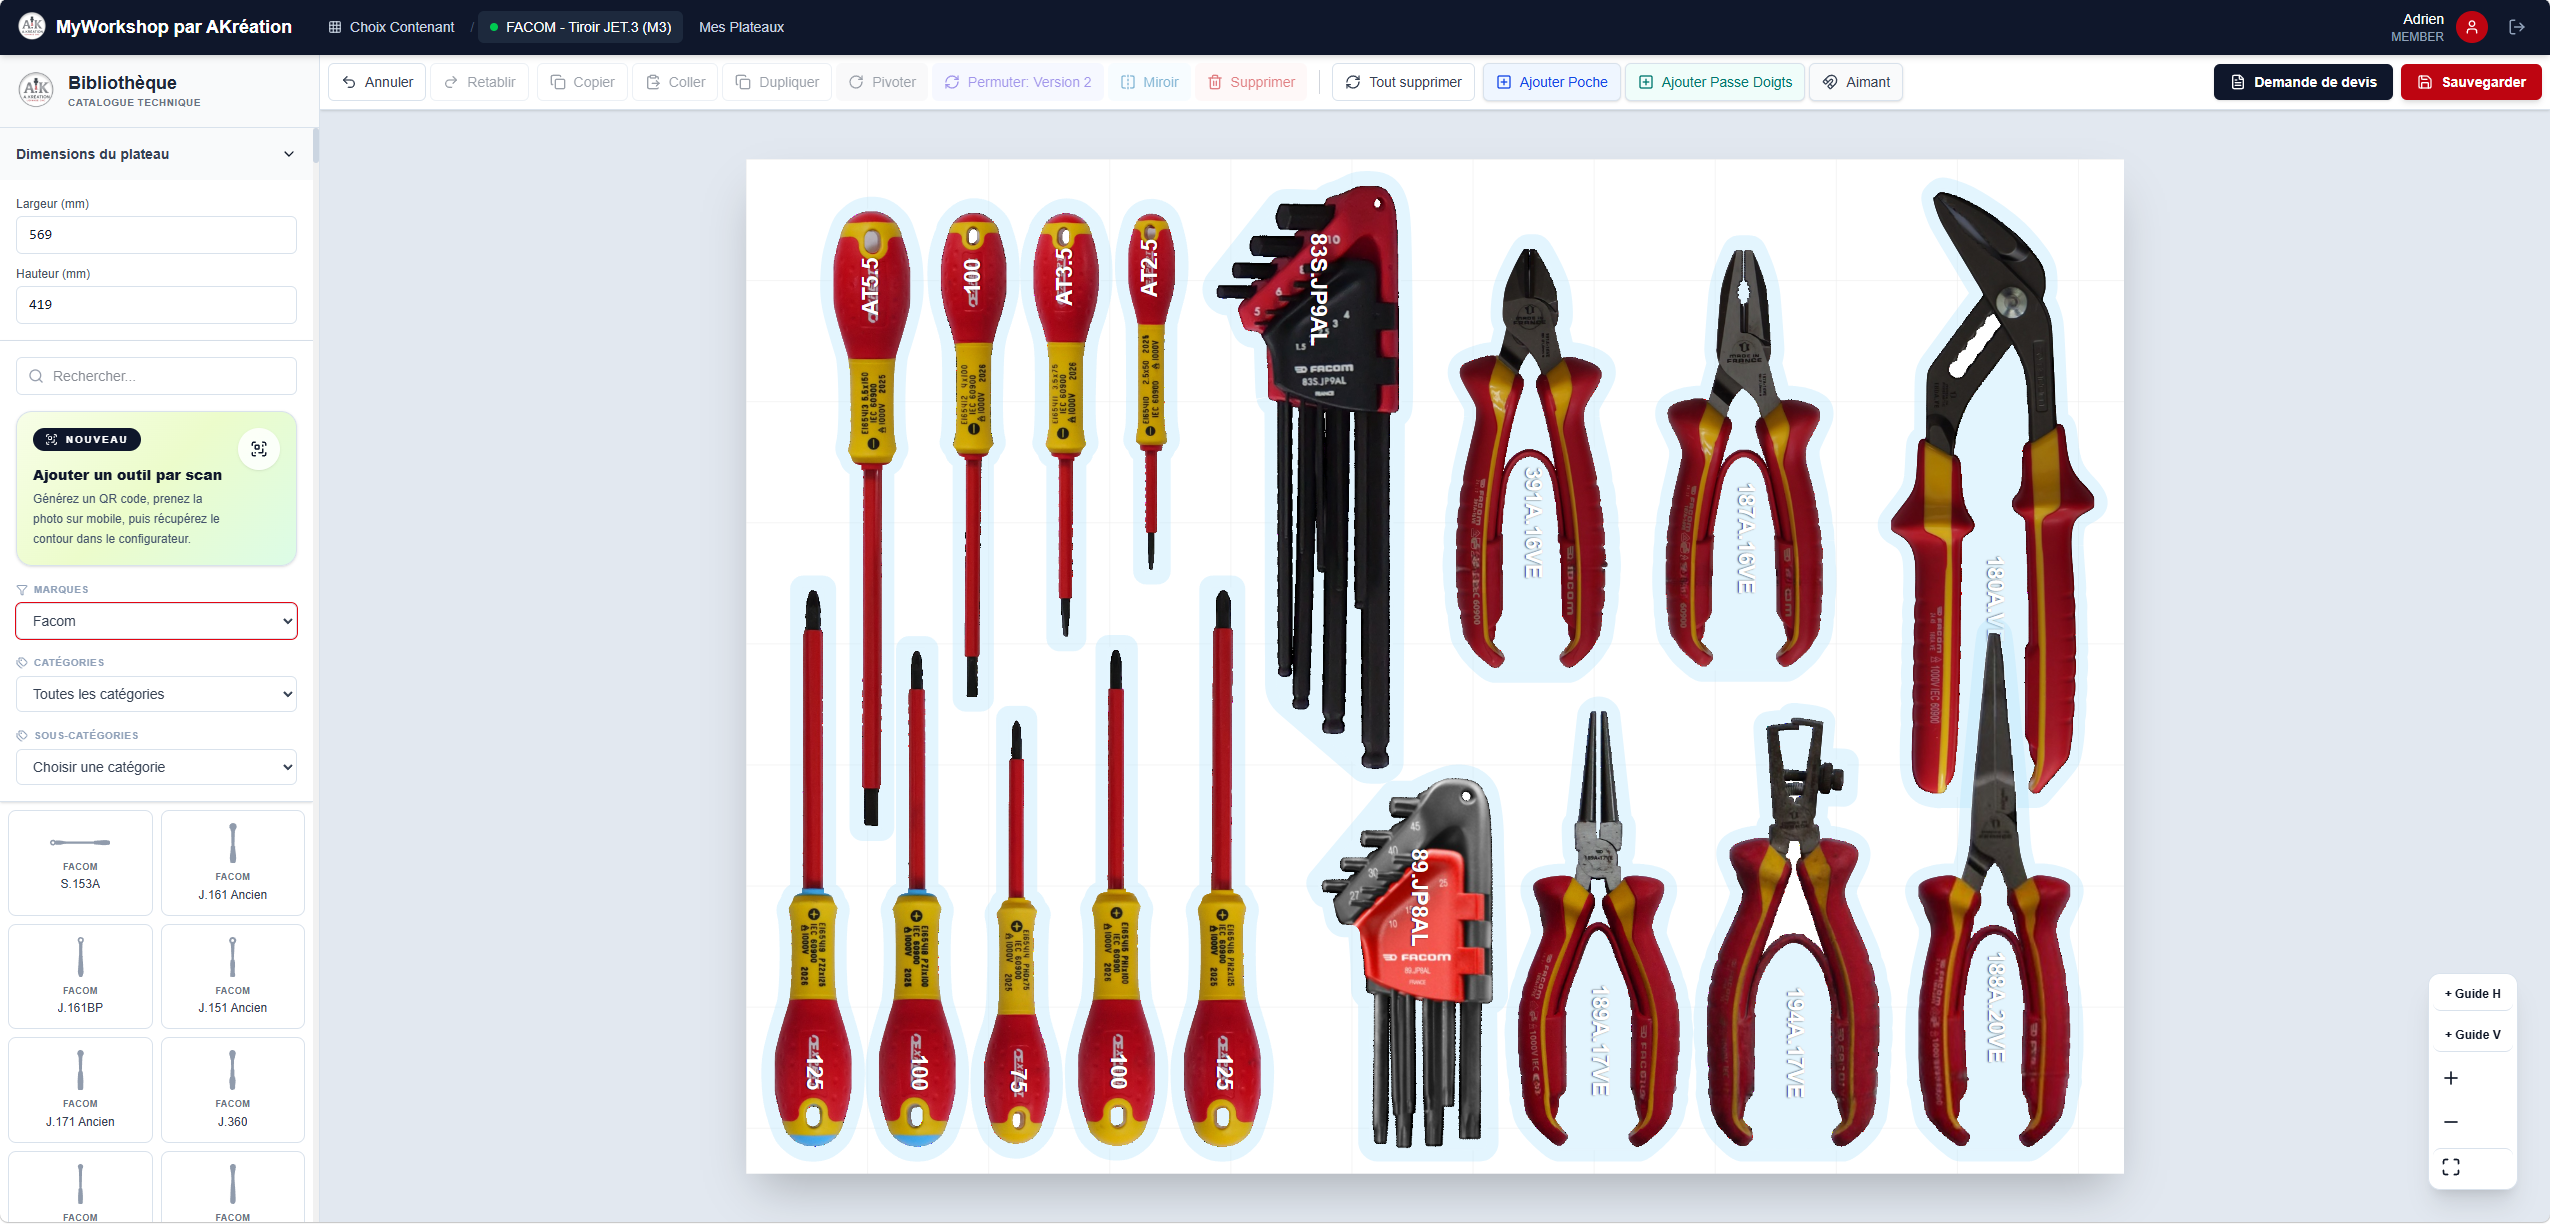The image size is (2550, 1225).
Task: Click the fit-to-screen icon
Action: coord(2451,1167)
